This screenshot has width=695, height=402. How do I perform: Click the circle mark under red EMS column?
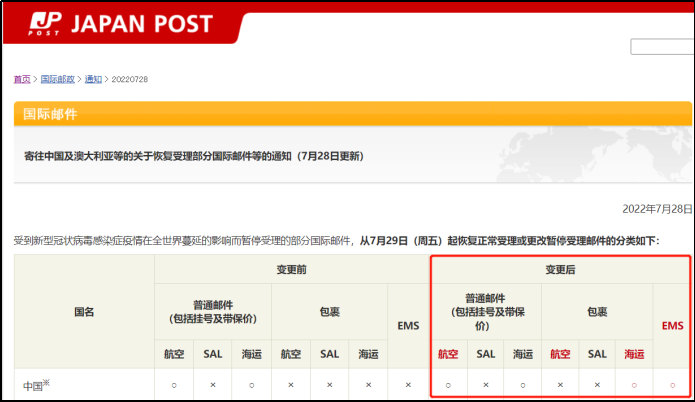click(672, 385)
